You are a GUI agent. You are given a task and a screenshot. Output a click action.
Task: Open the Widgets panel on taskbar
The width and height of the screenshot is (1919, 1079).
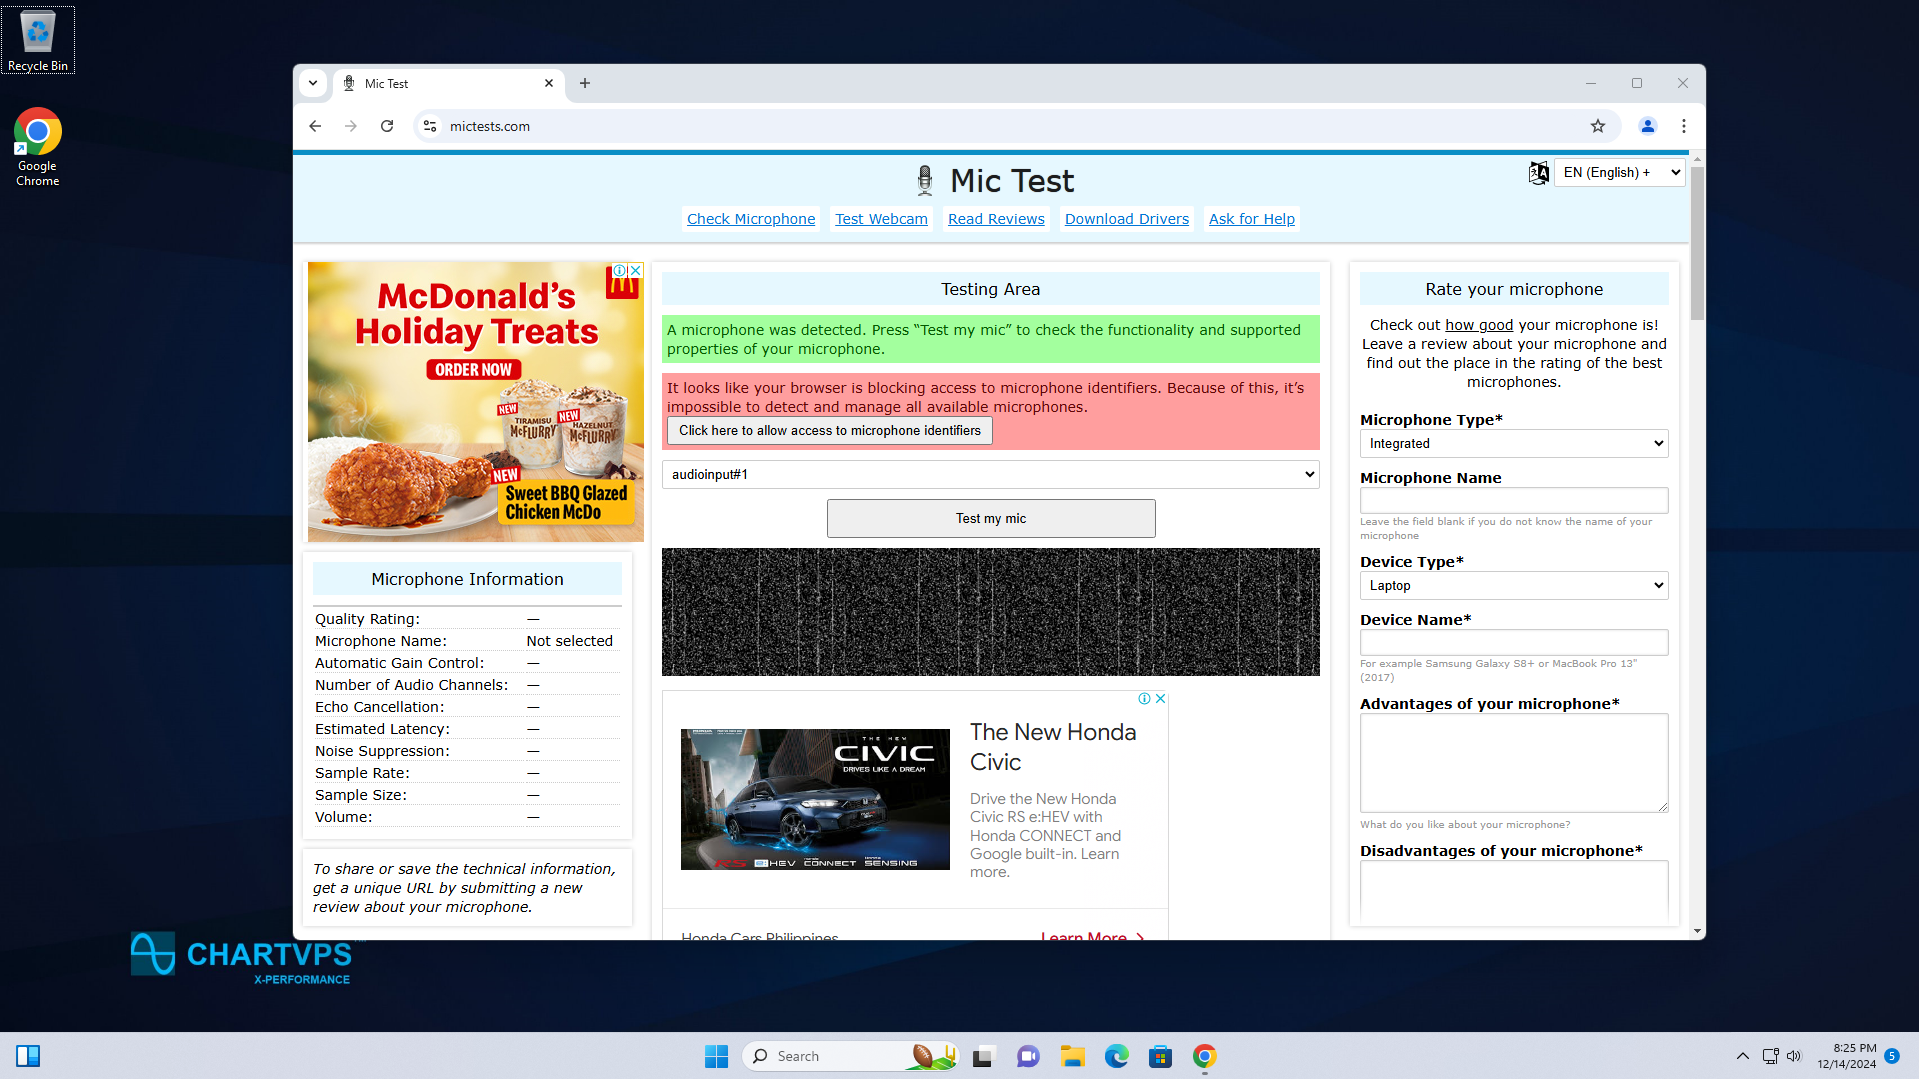28,1056
